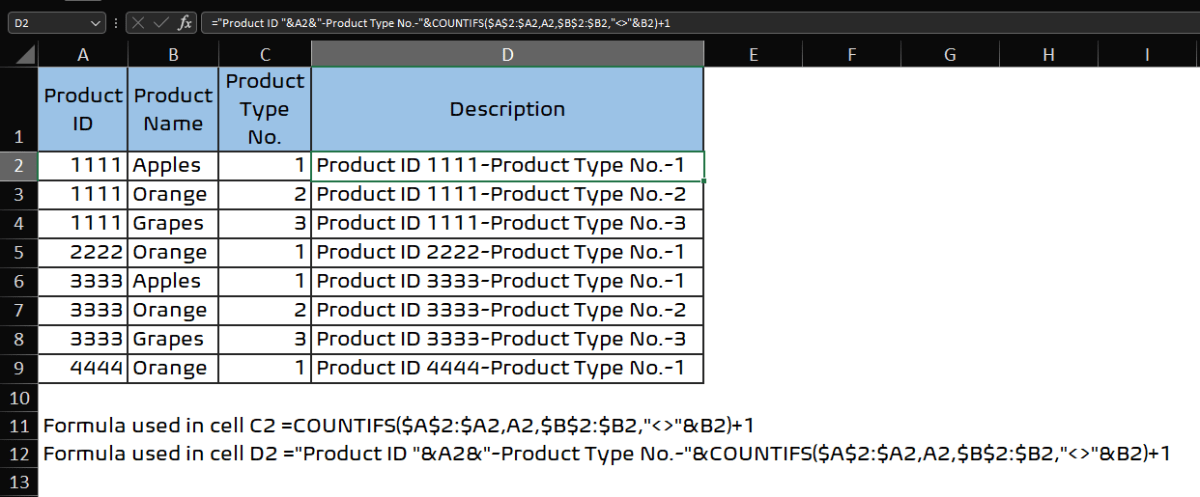
Task: Select cell D2 Product ID 1111-Product Type No.-1
Action: (508, 166)
